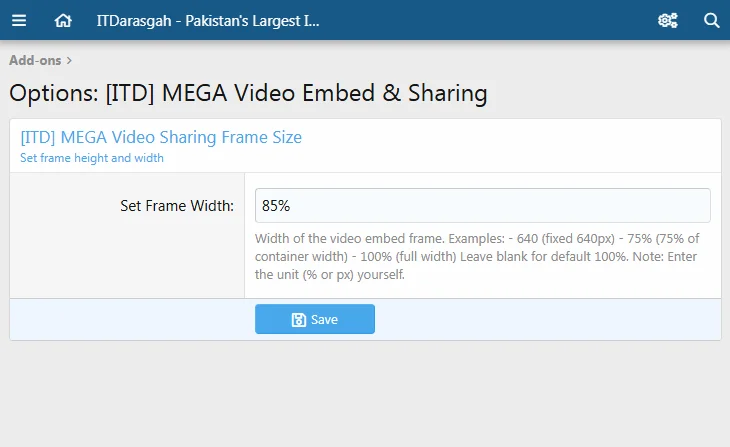Image resolution: width=730 pixels, height=447 pixels.
Task: Click the "Set Frame Width:" label
Action: [177, 206]
